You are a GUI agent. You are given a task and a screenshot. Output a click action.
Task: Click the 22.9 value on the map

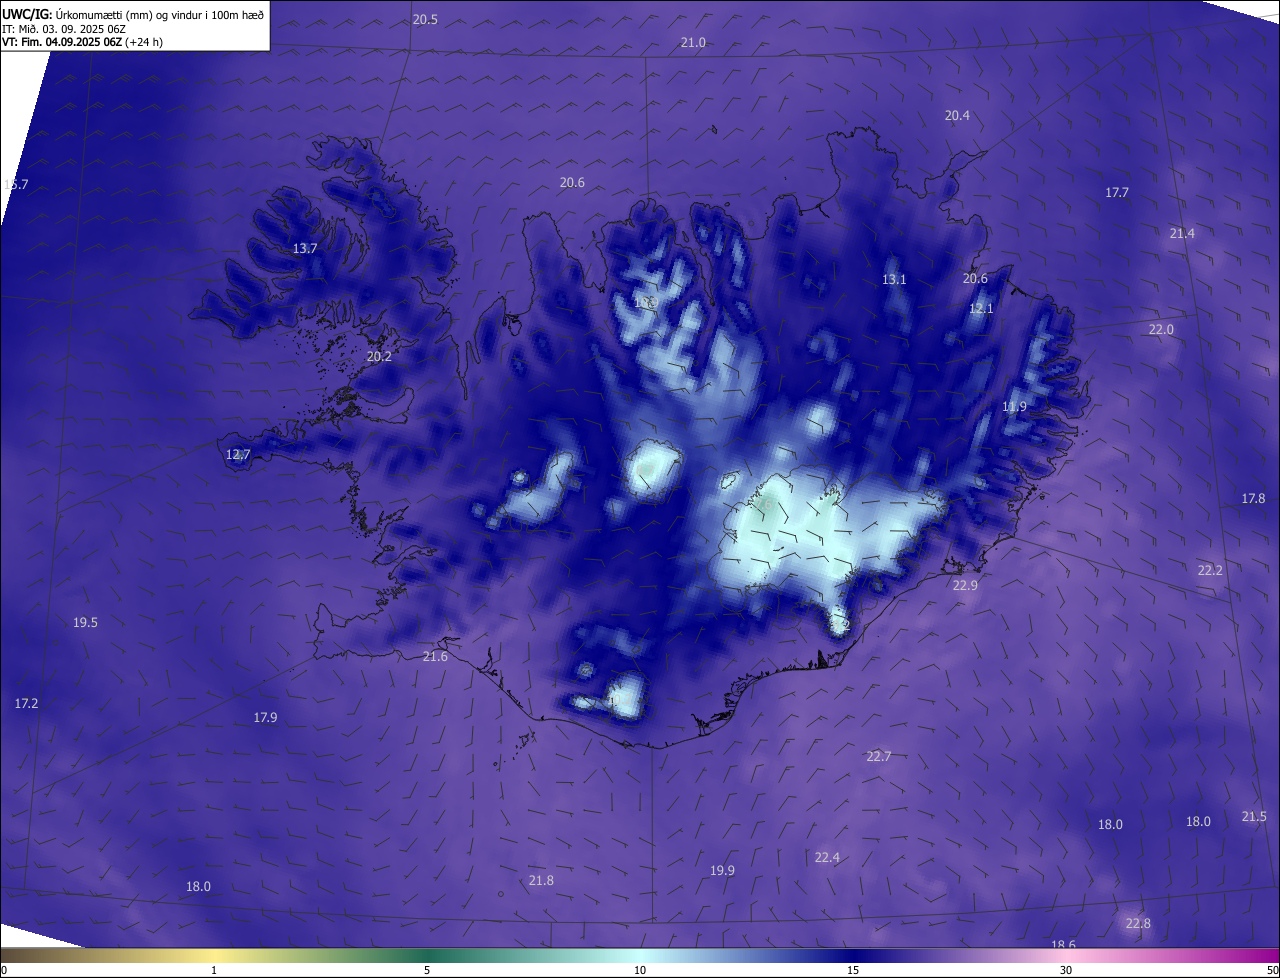(x=965, y=585)
